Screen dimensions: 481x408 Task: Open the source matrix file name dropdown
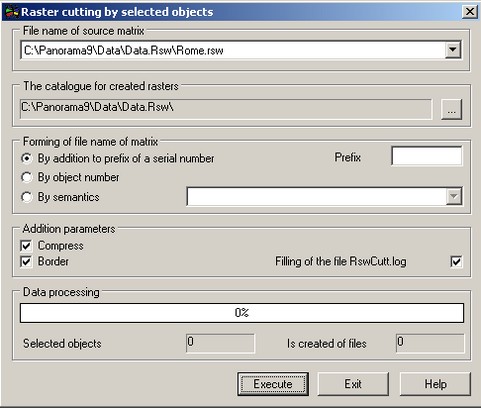(x=453, y=50)
